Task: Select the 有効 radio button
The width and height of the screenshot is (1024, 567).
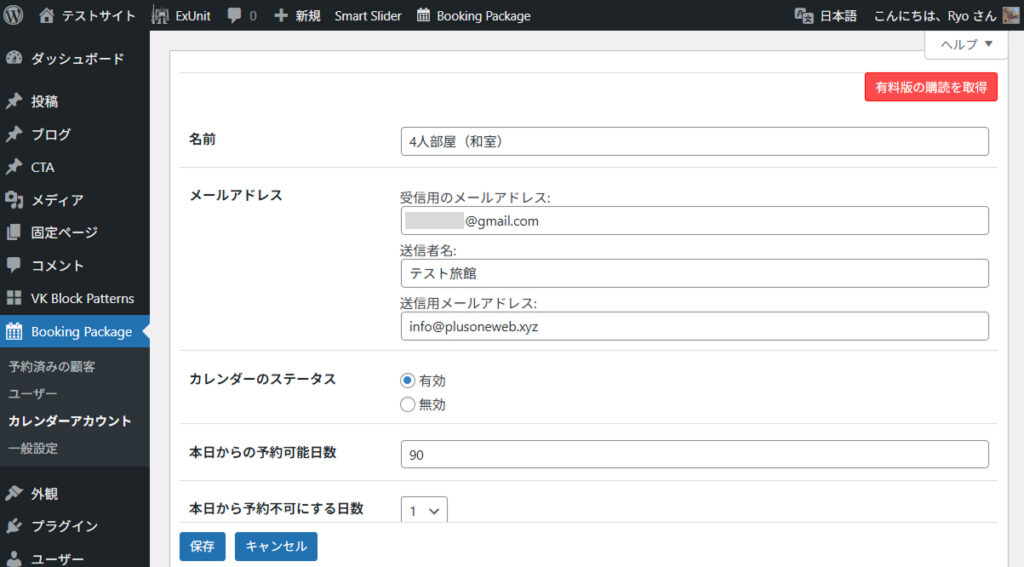Action: tap(407, 380)
